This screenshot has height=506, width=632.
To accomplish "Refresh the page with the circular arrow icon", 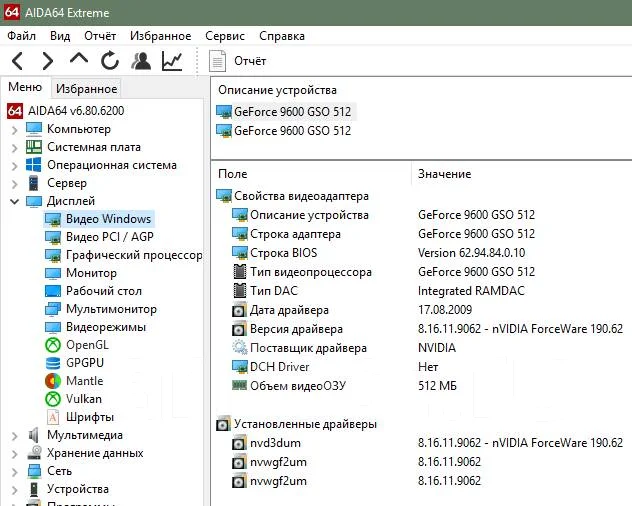I will (x=110, y=61).
